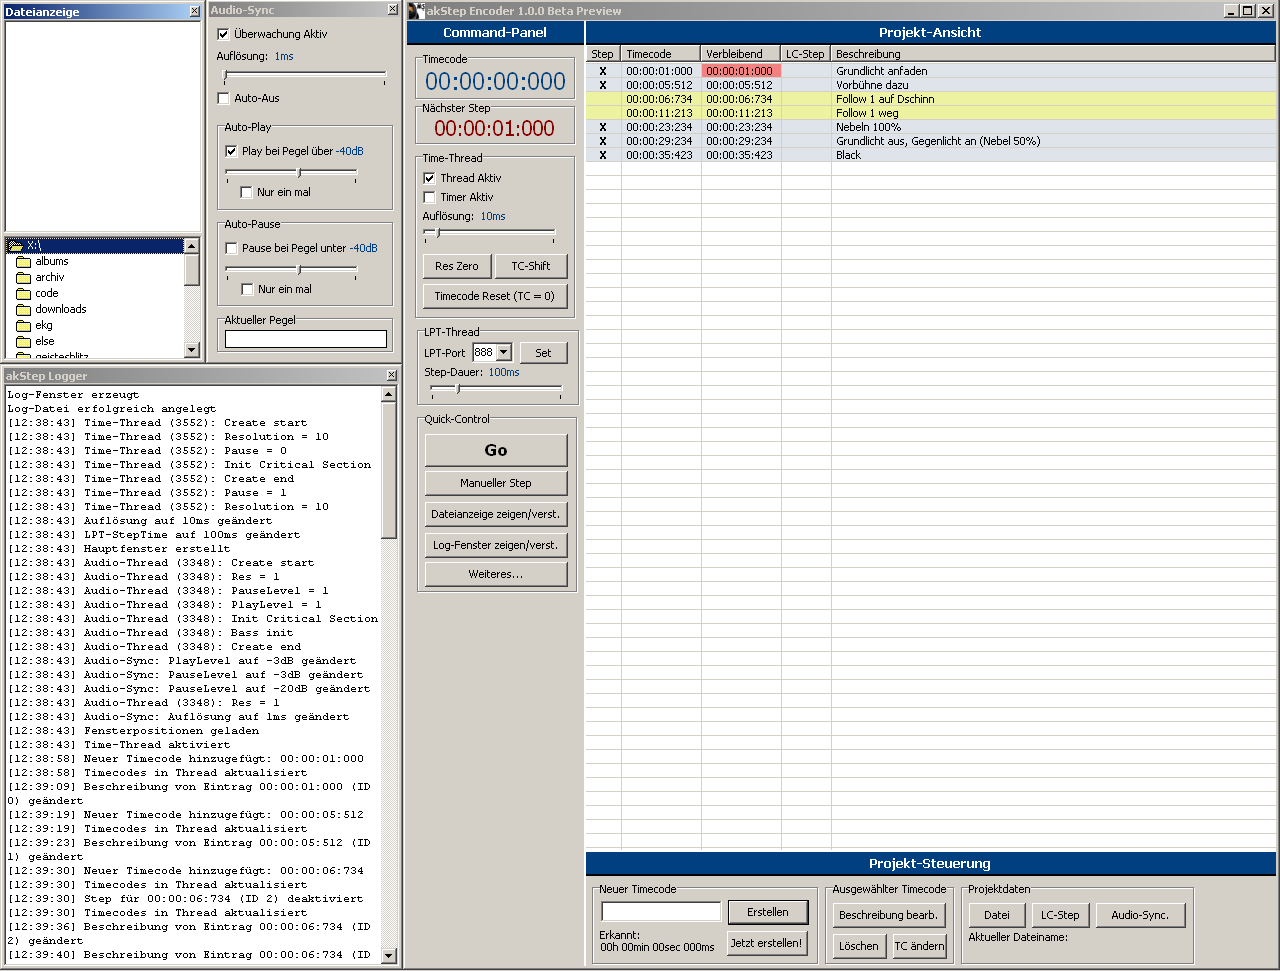The height and width of the screenshot is (971, 1280).
Task: Click the code folder icon
Action: tap(24, 294)
